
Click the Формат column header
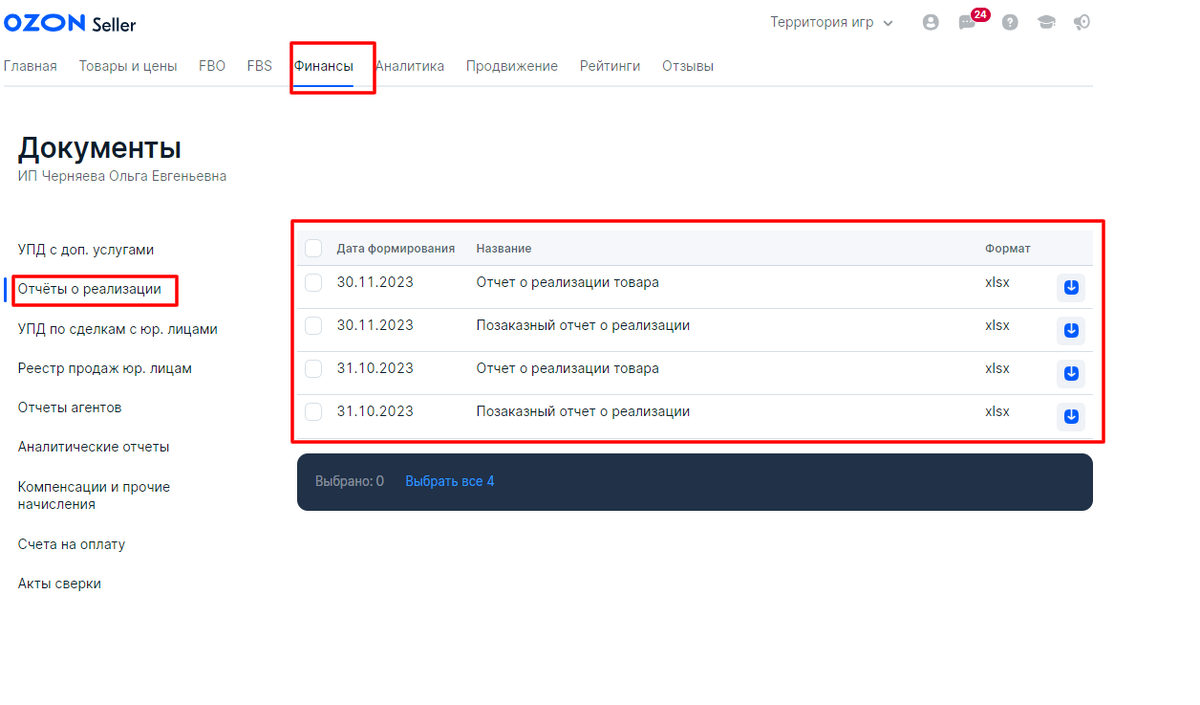[x=1007, y=248]
